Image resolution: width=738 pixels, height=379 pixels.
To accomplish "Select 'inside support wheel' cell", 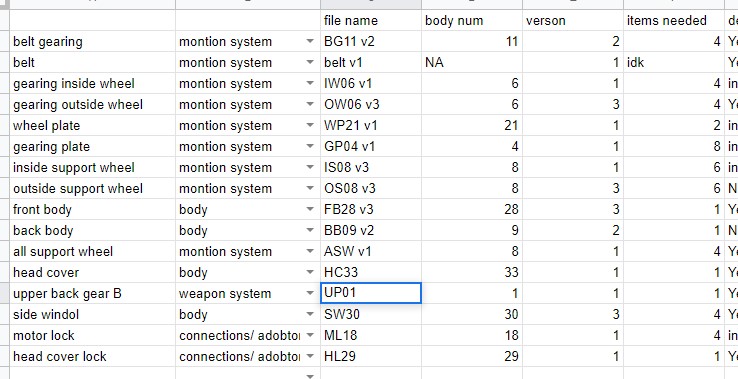I will 93,168.
